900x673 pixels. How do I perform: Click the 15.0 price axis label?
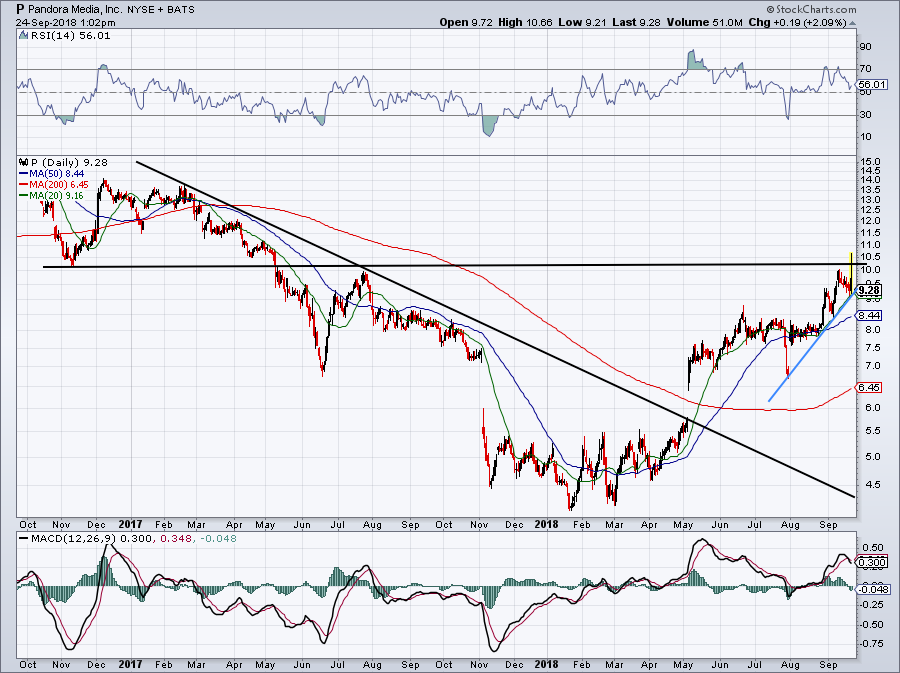coord(869,162)
